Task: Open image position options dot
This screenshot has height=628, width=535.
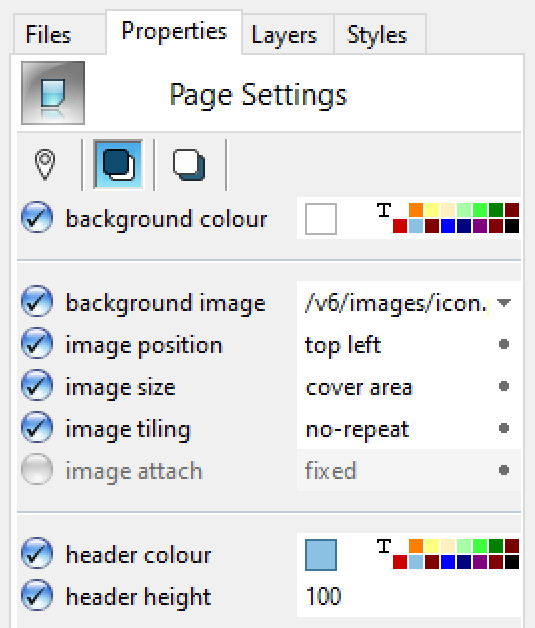Action: 504,344
